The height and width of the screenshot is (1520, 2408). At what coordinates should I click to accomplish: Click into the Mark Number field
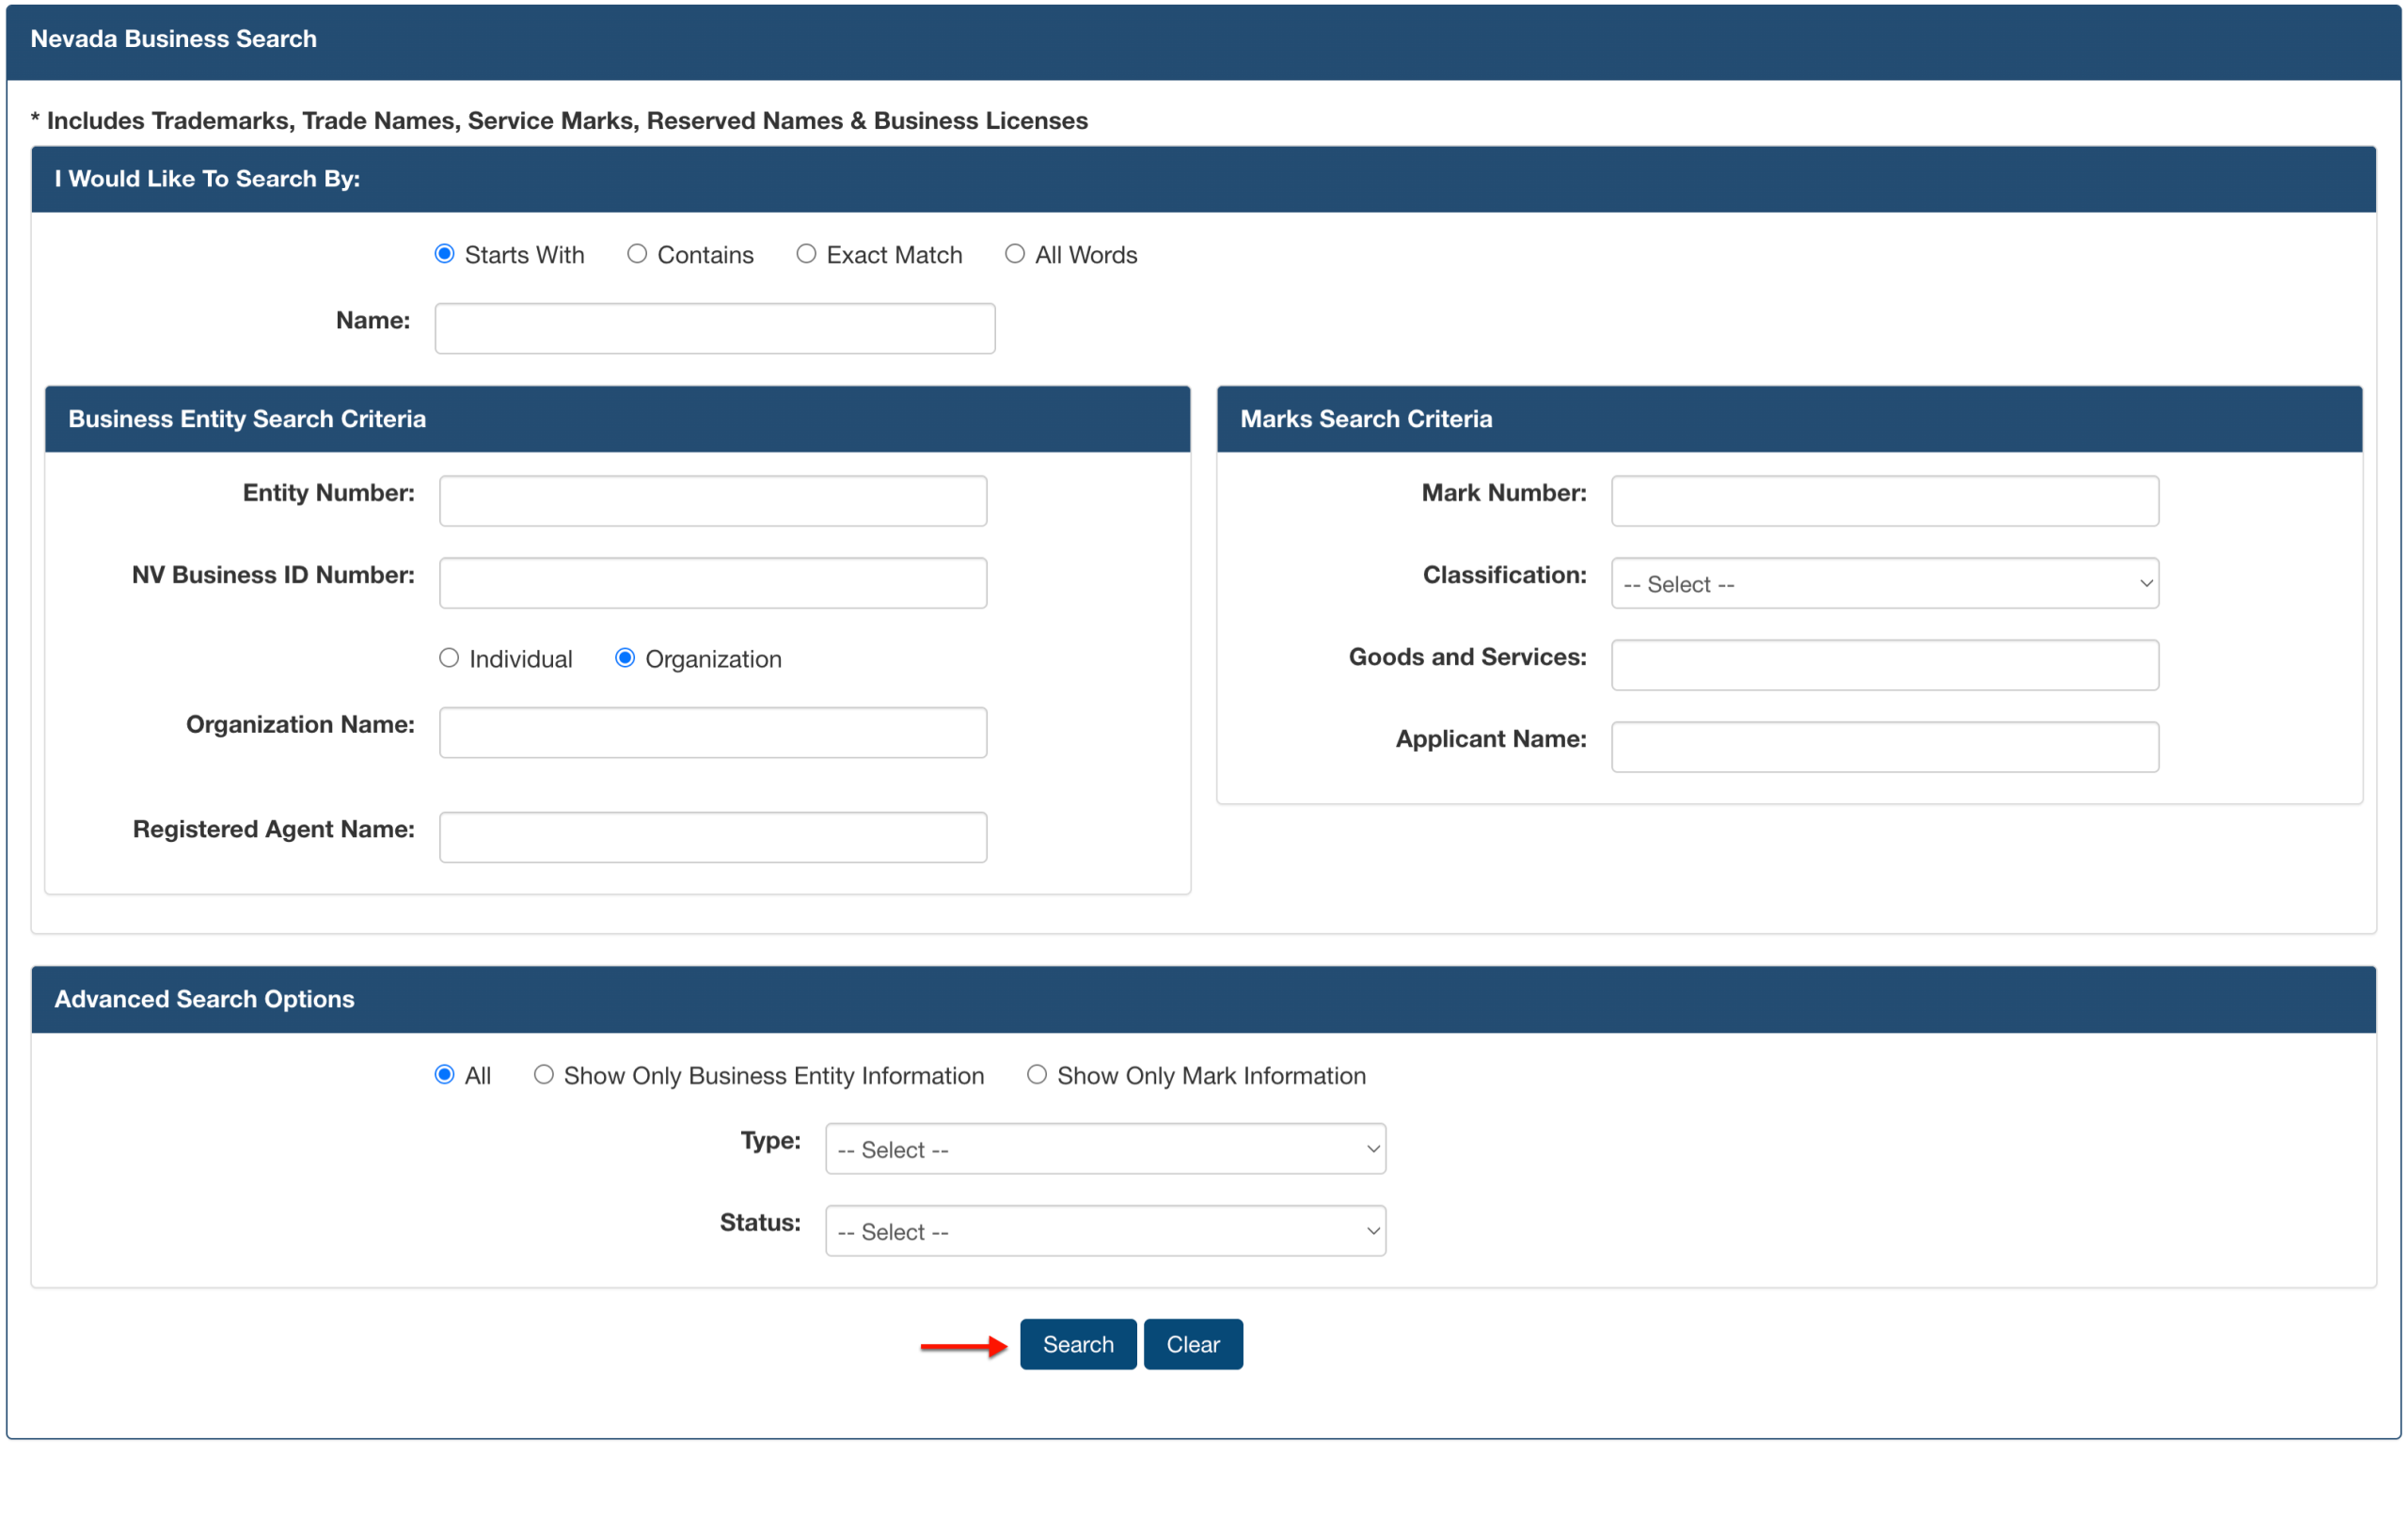tap(1885, 501)
